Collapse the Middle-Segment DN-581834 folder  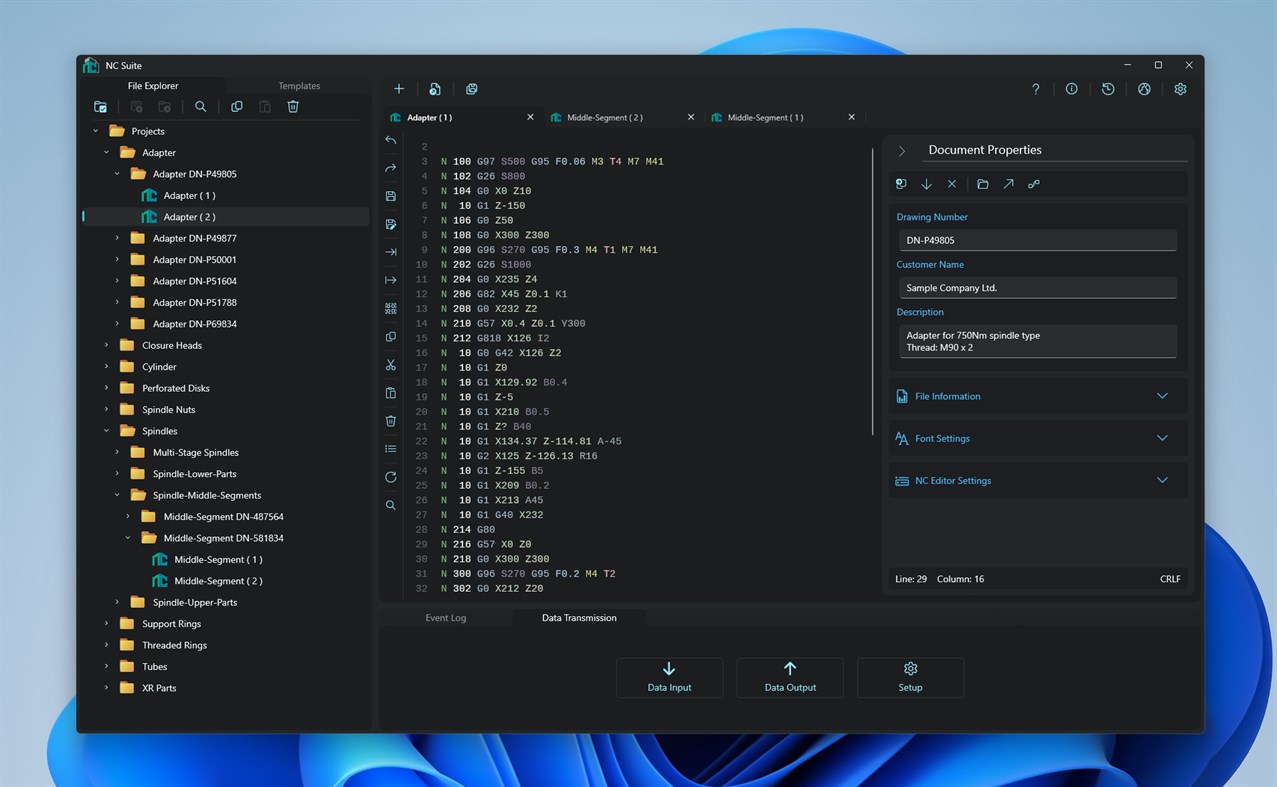(127, 537)
